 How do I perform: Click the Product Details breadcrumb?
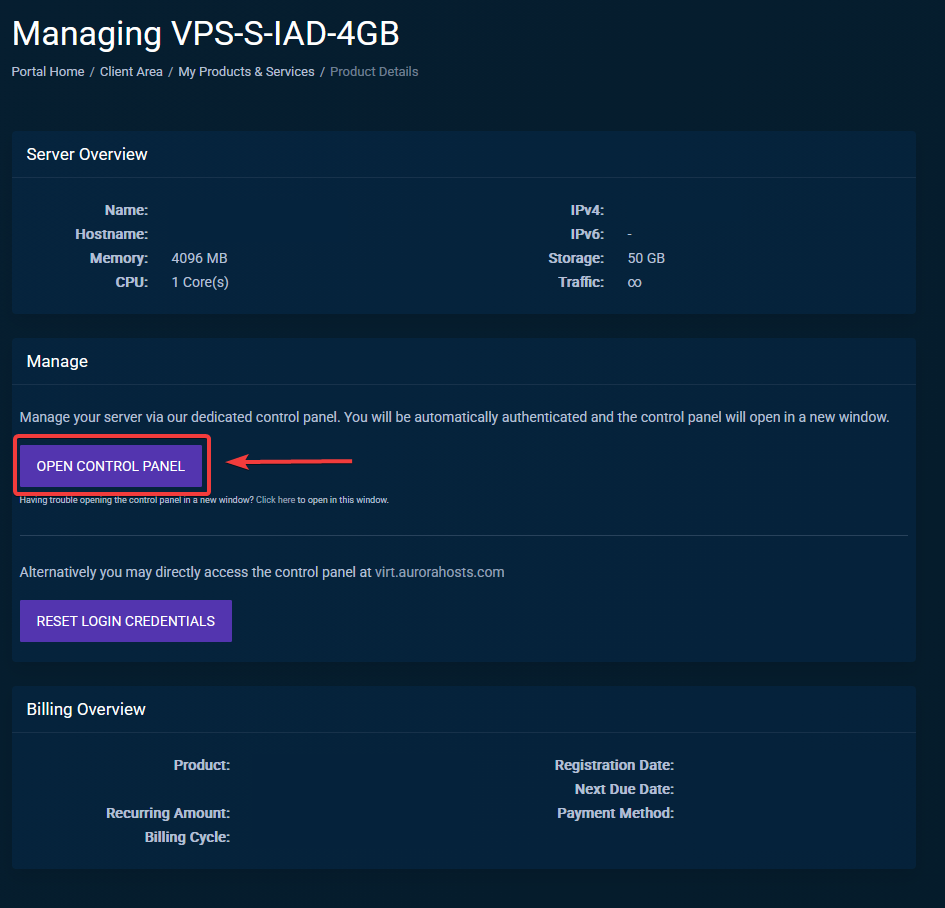pos(374,72)
